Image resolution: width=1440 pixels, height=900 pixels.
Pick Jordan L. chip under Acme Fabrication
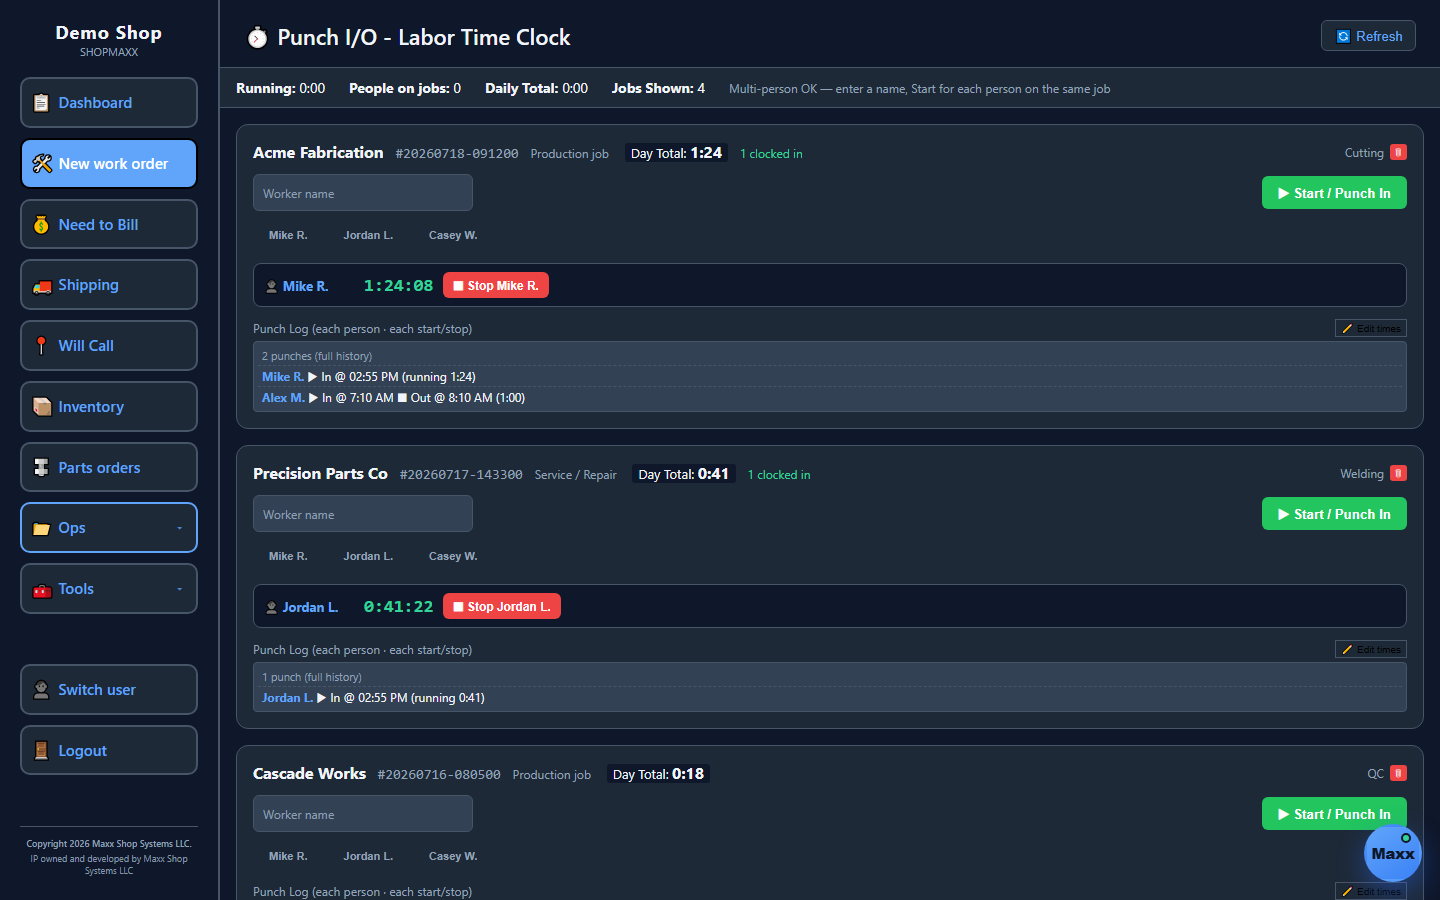pyautogui.click(x=368, y=235)
